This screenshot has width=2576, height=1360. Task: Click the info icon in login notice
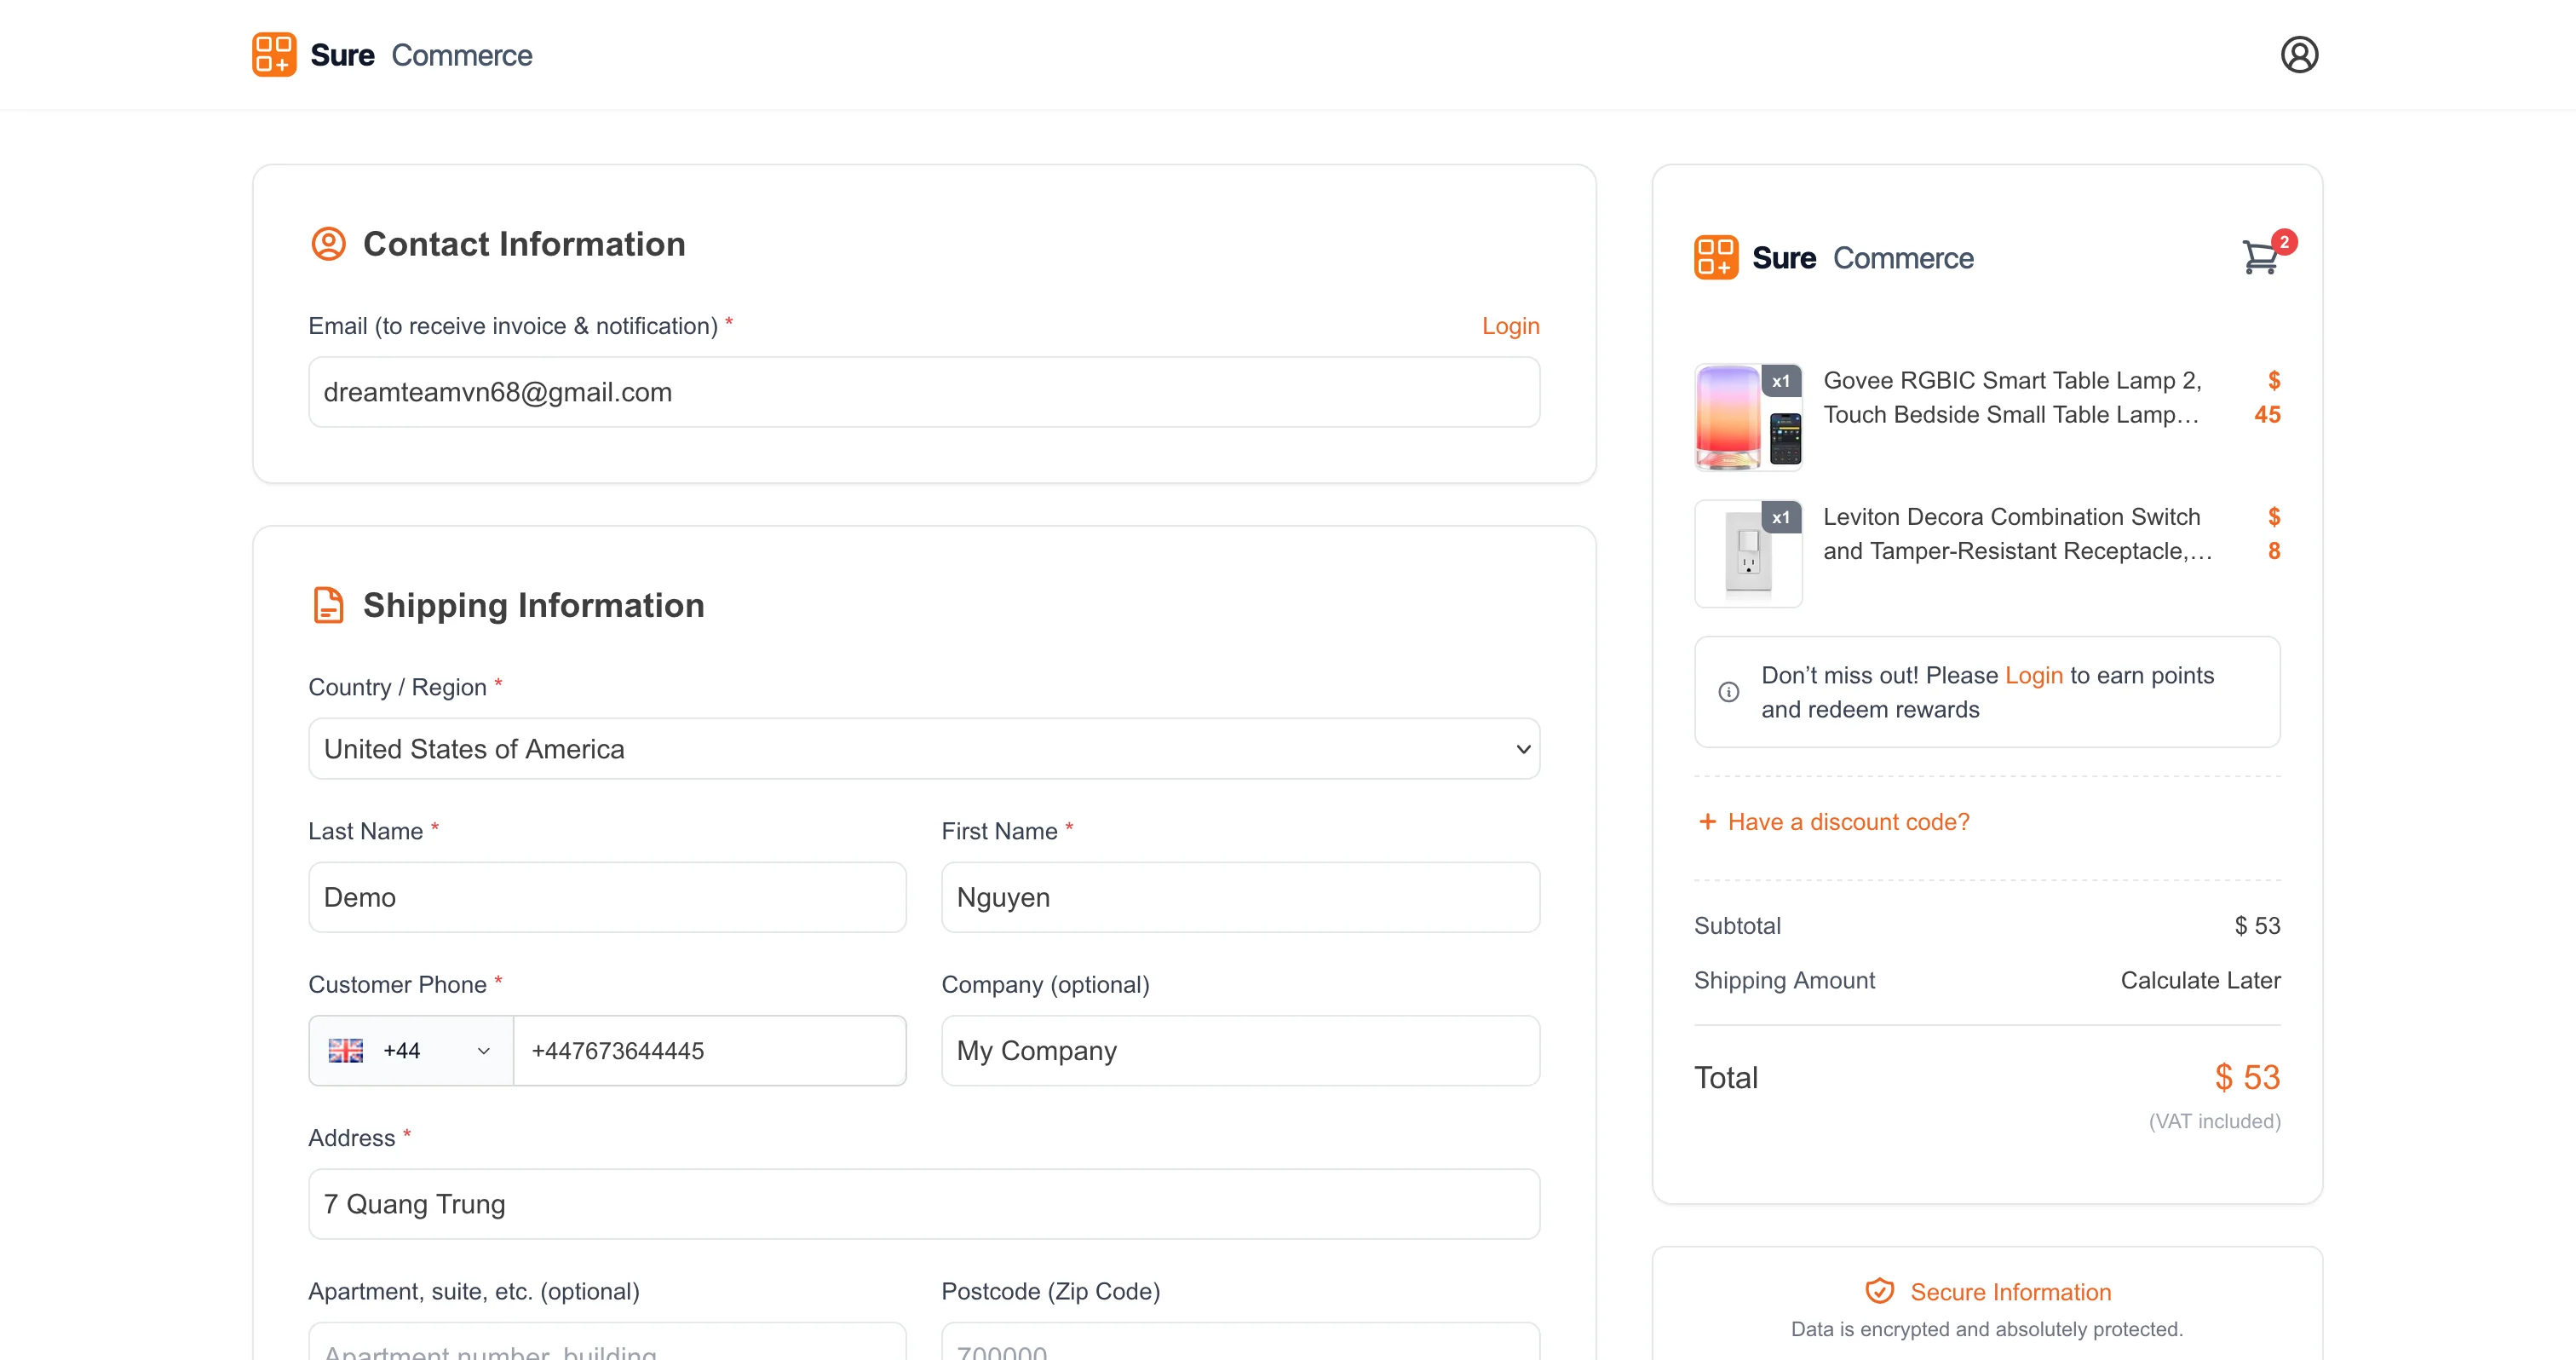(x=1728, y=692)
